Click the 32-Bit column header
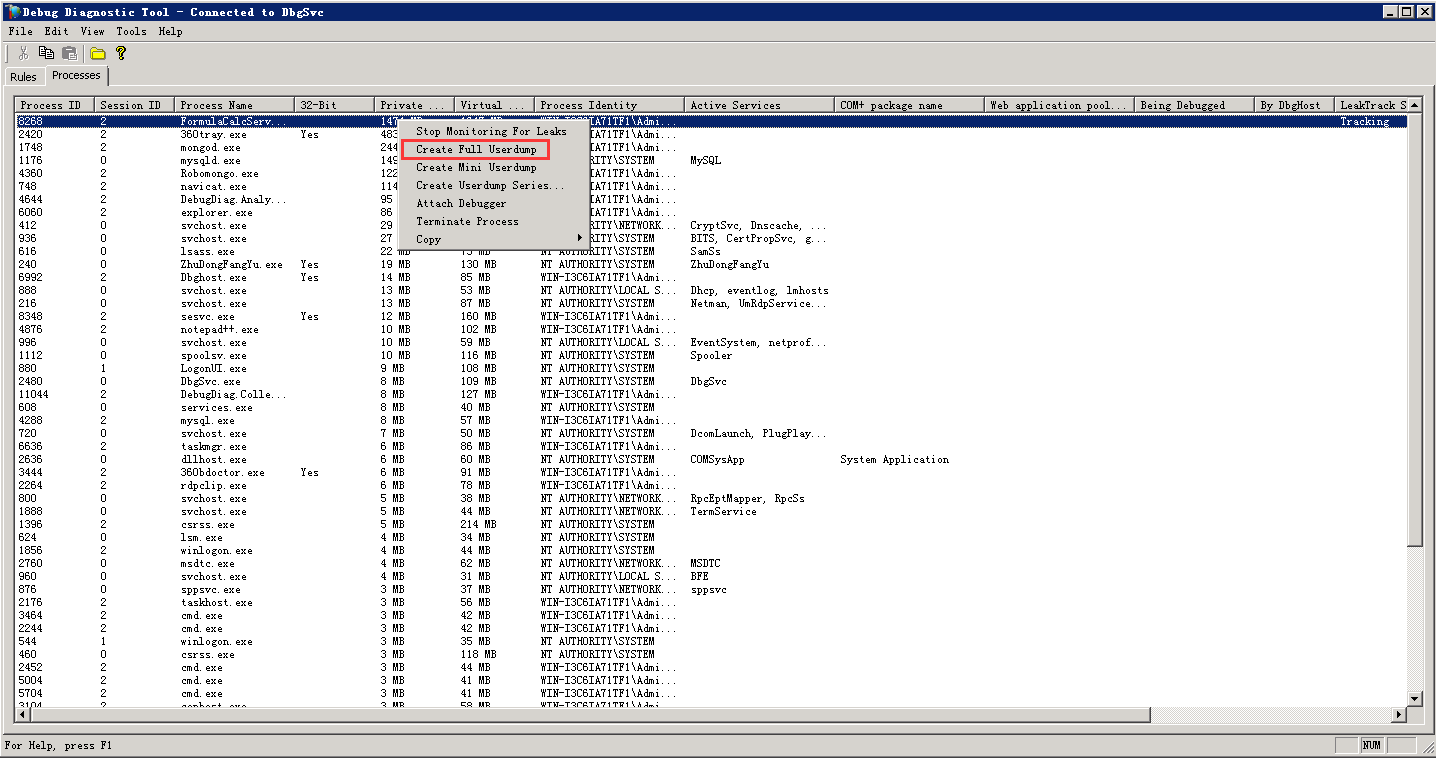The image size is (1436, 758). [335, 105]
